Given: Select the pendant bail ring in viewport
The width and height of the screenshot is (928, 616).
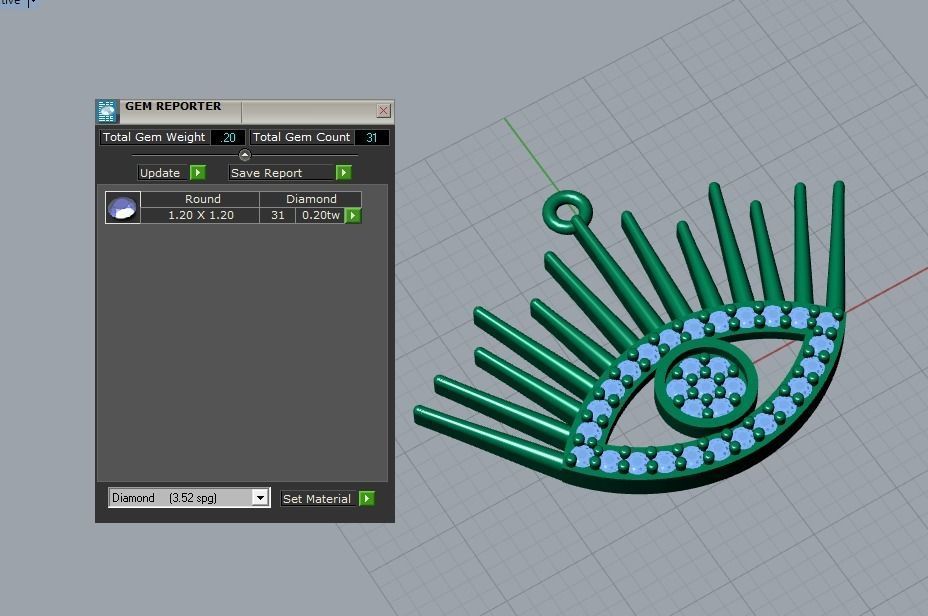Looking at the screenshot, I should 566,211.
